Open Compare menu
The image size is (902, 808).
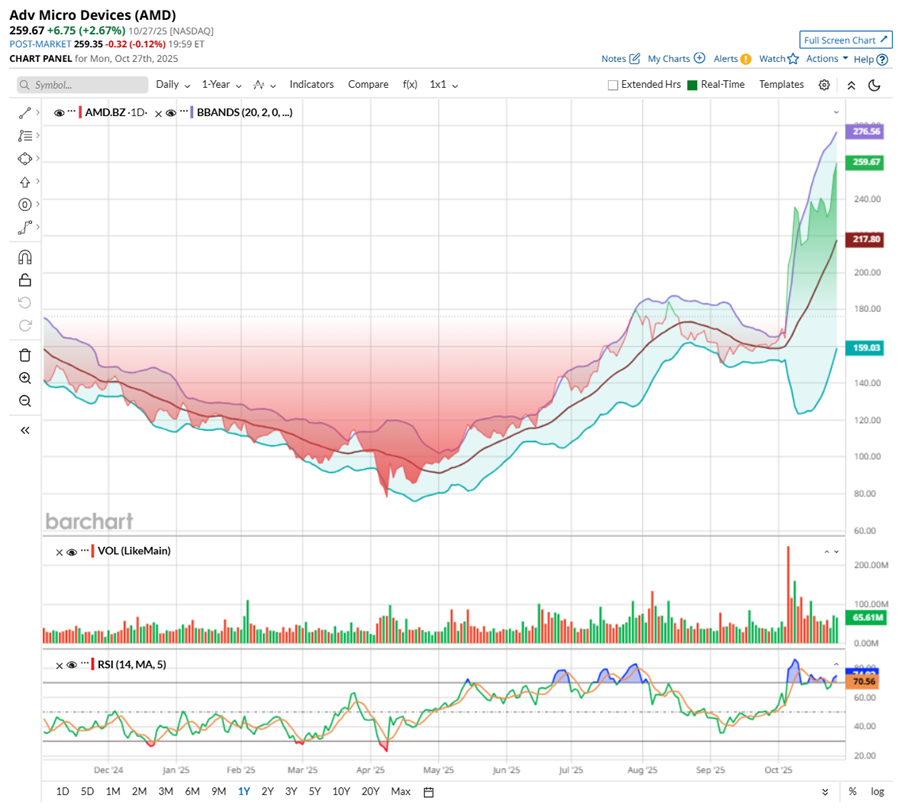(368, 85)
